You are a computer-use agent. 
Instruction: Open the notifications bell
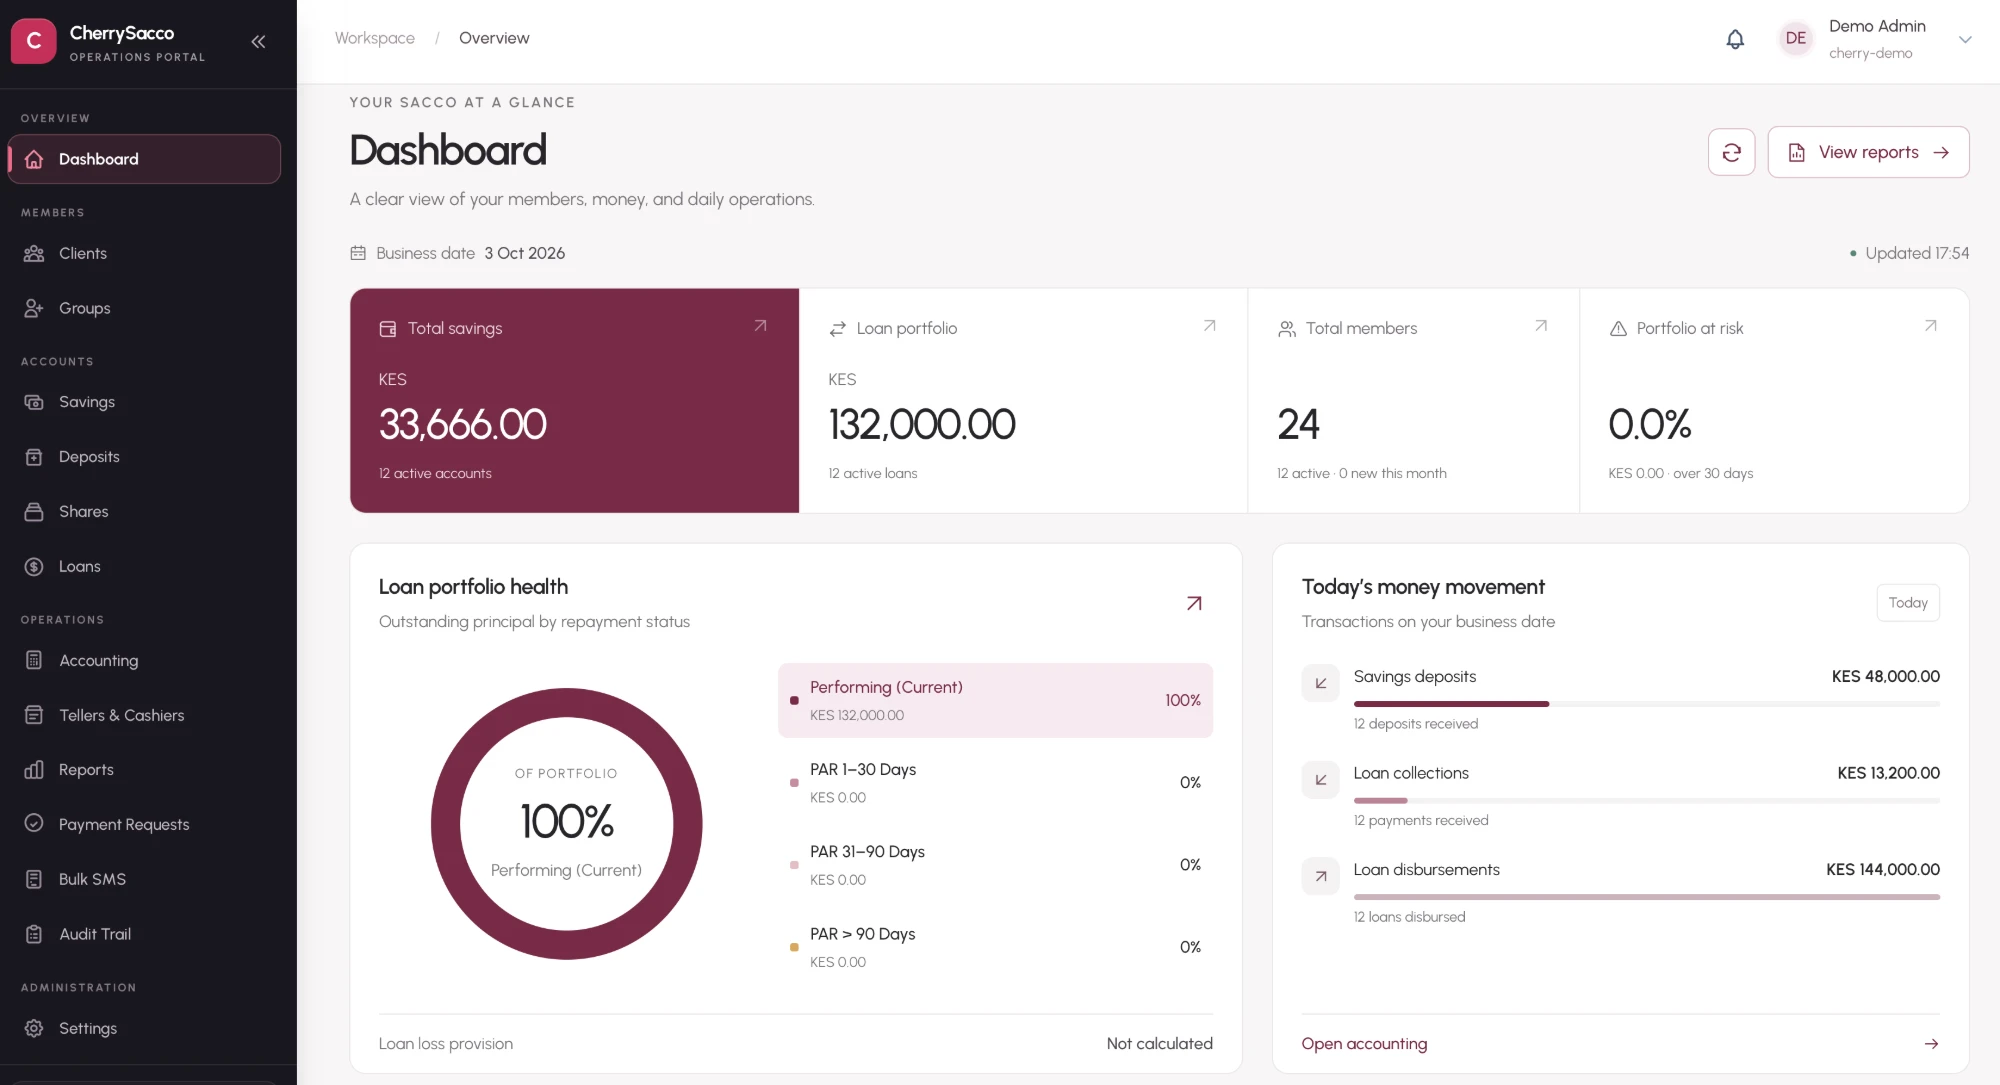click(1735, 39)
